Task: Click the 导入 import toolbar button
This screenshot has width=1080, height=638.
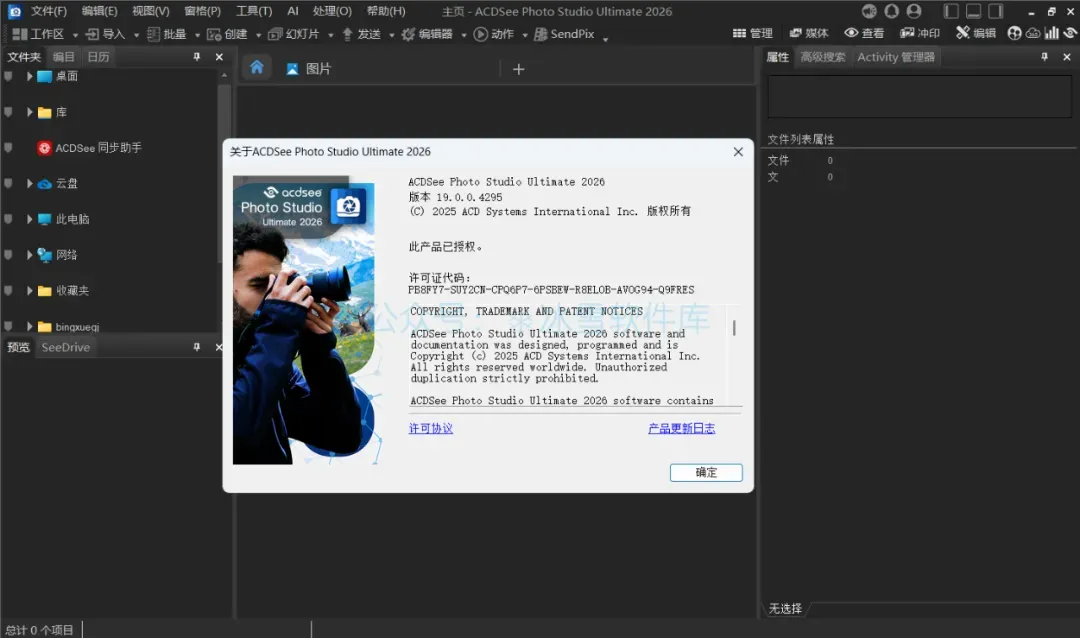Action: (x=105, y=34)
